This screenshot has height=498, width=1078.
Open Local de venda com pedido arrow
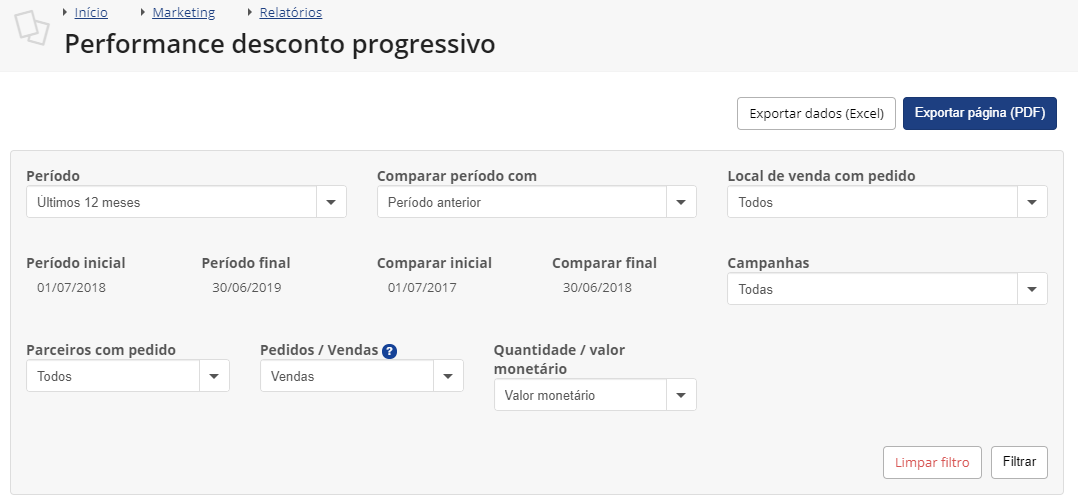point(1032,202)
